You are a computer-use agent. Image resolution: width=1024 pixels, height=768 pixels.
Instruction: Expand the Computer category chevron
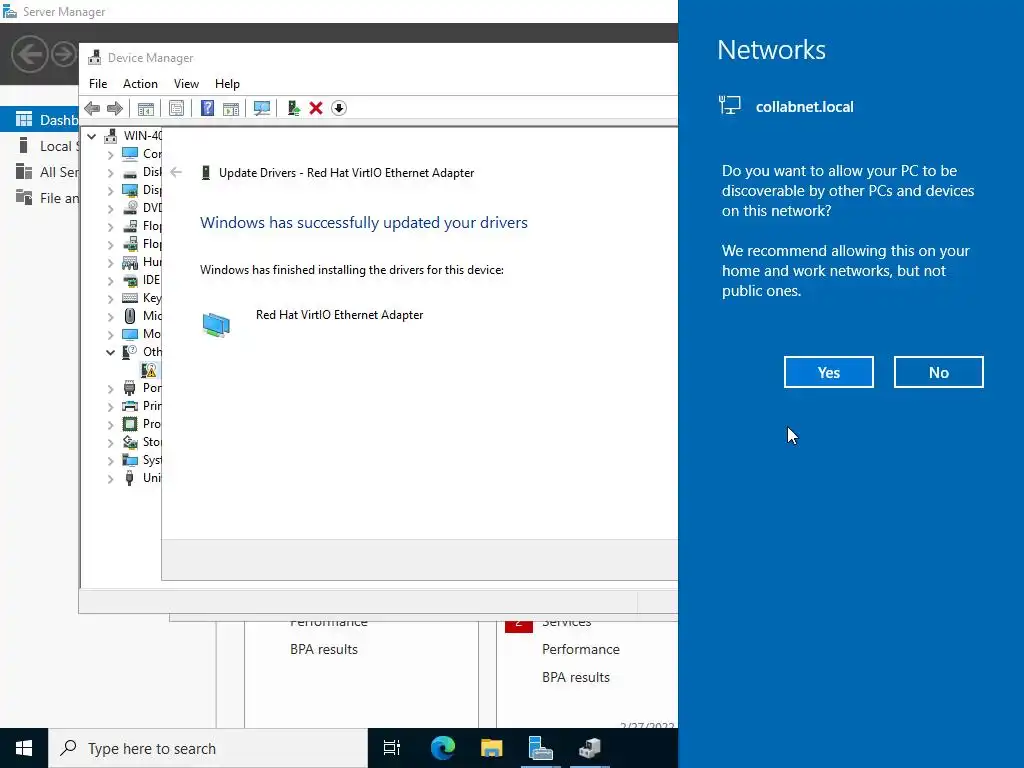110,155
